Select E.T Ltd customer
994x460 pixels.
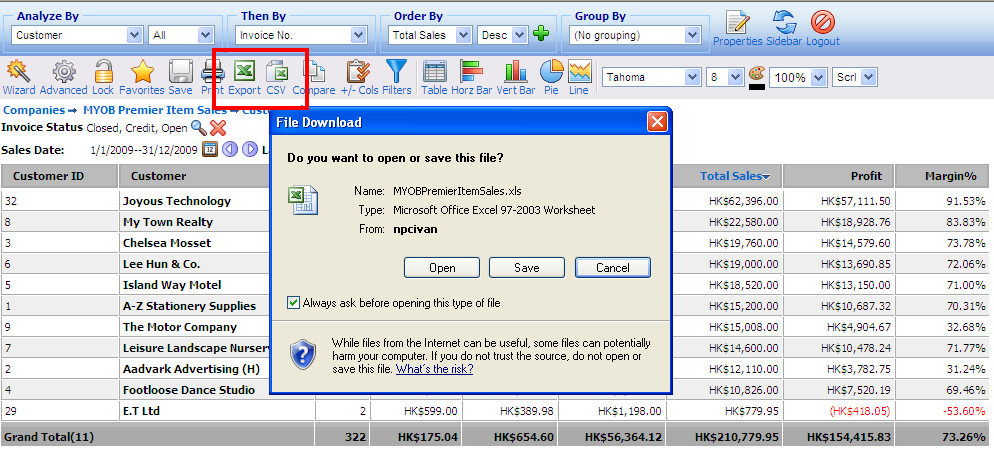click(141, 411)
